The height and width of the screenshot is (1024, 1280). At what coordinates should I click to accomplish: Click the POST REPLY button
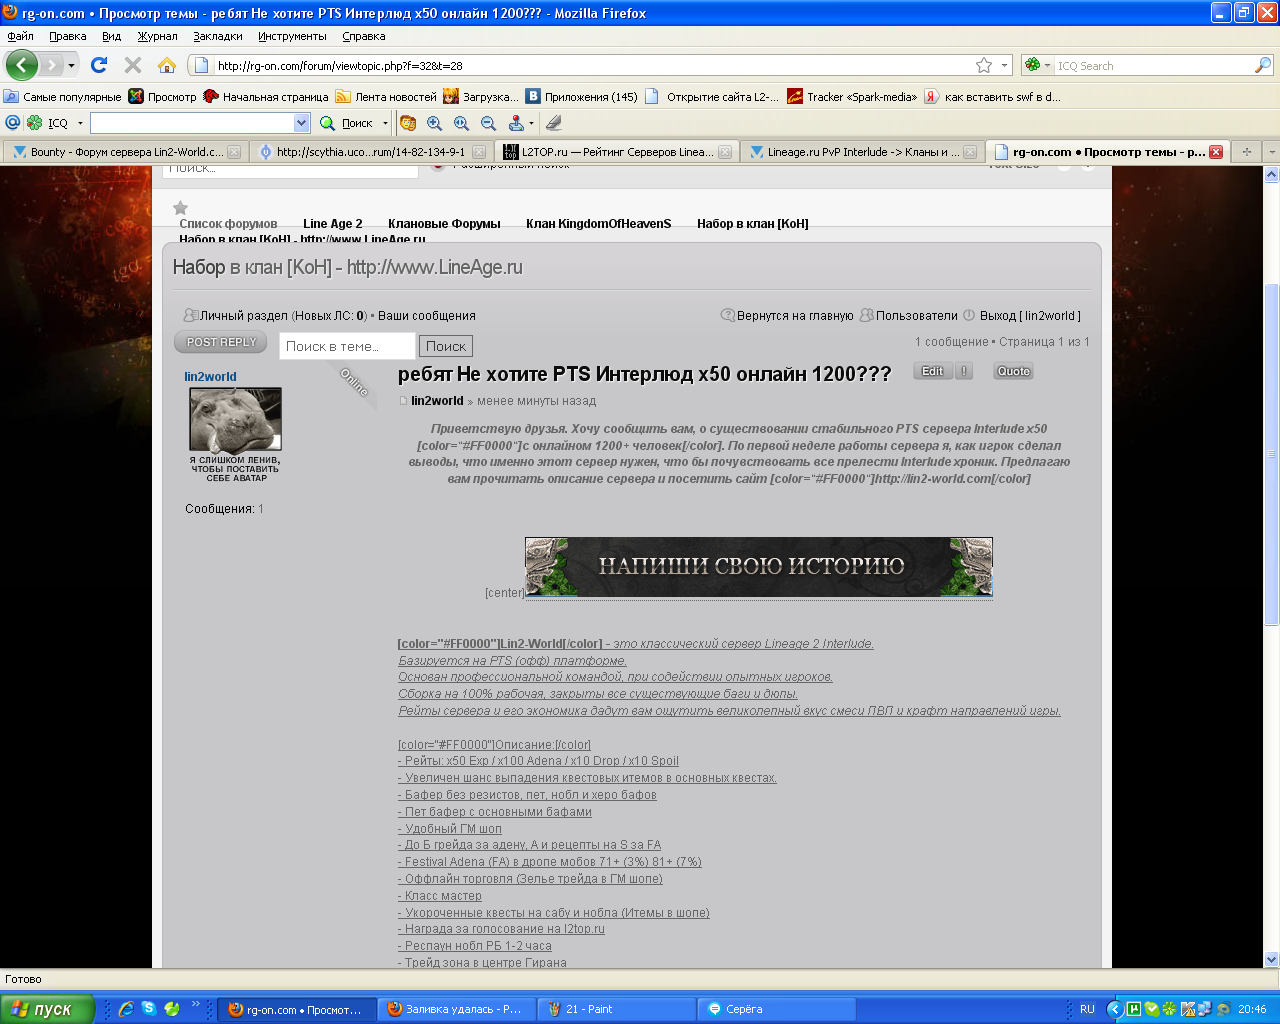tap(221, 342)
